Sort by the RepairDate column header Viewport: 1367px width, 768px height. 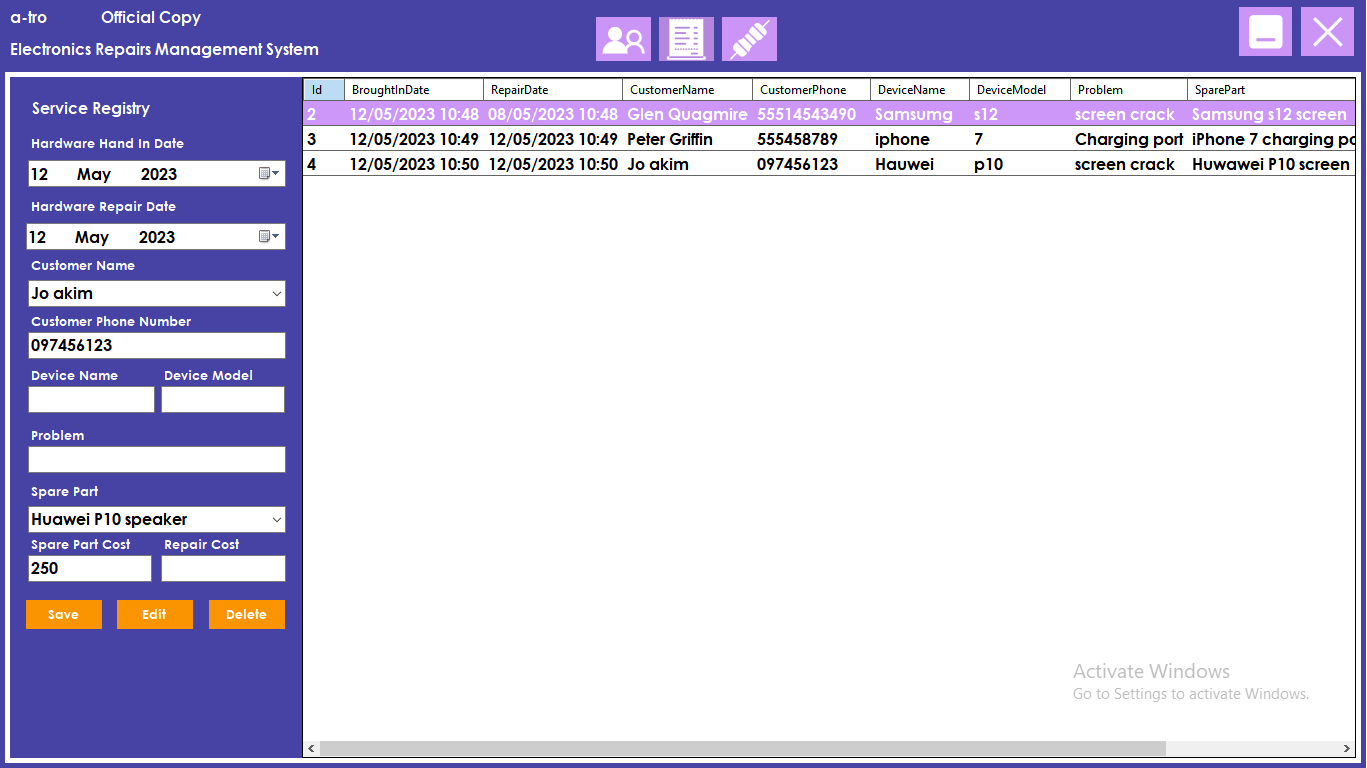[553, 90]
